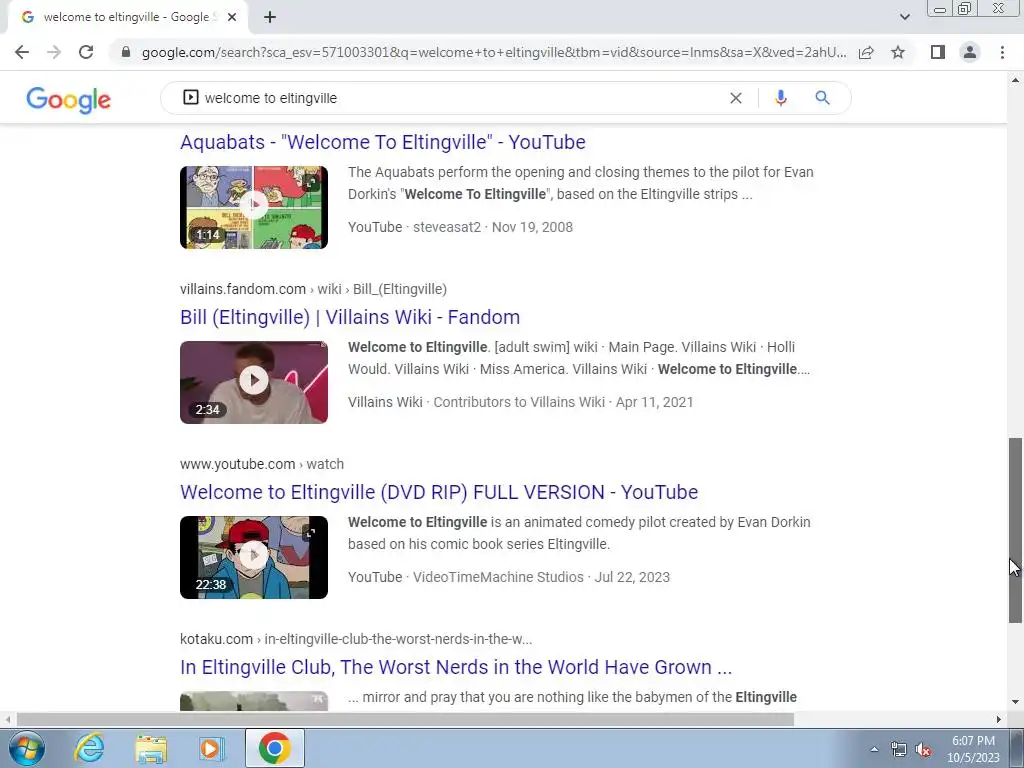Click the vertical scrollbar thumb
Screen dimensions: 1024x768
(1015, 530)
